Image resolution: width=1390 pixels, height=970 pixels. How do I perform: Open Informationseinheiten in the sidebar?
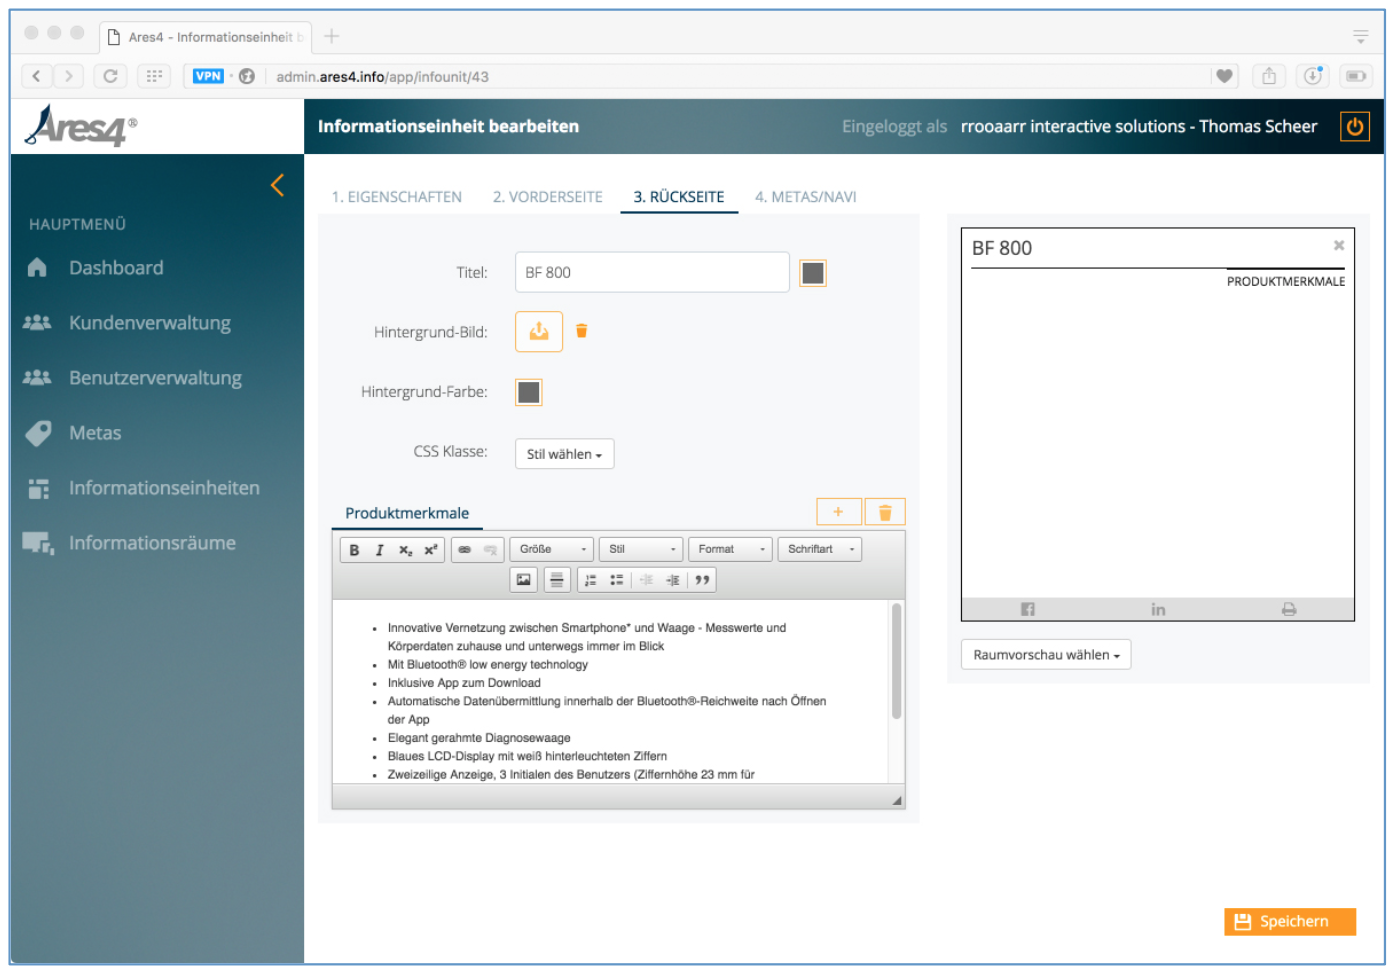point(164,488)
